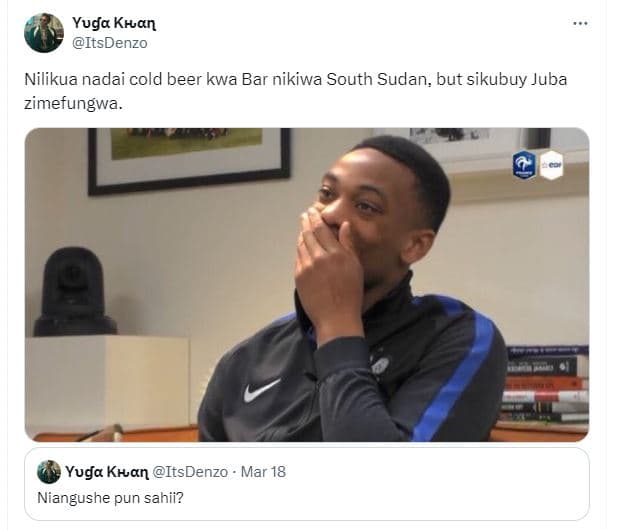The width and height of the screenshot is (624, 530).
Task: Click the quoted tweet's Yuga Khan name
Action: click(108, 471)
